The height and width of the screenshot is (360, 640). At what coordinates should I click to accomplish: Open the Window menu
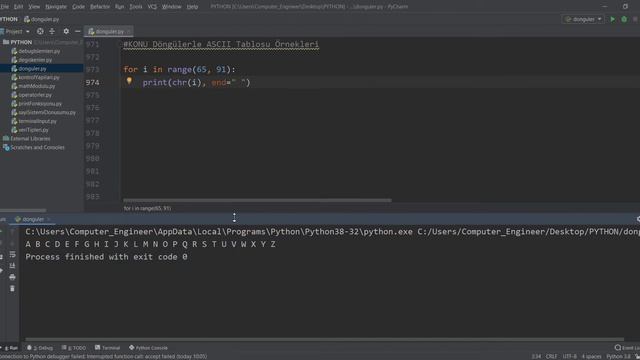[x=172, y=7]
